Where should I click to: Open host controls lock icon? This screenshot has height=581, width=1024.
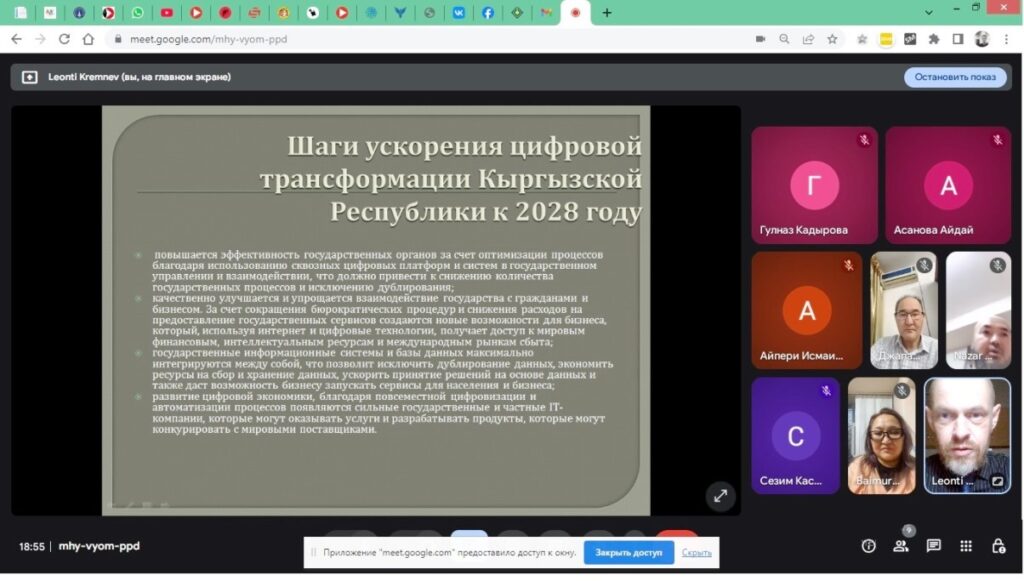[x=998, y=546]
